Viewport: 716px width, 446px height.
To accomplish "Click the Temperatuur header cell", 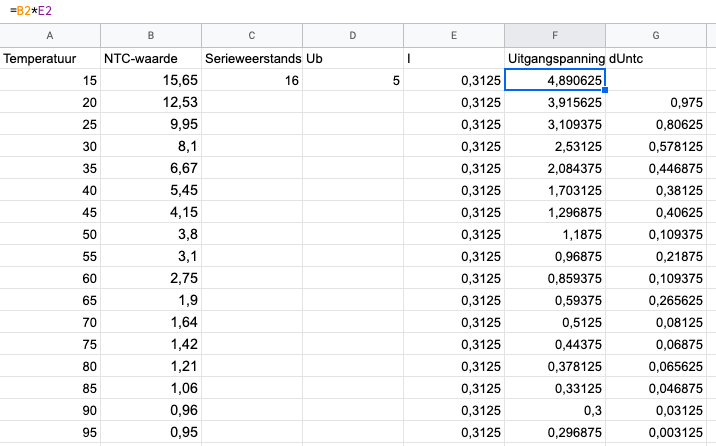I will [50, 58].
